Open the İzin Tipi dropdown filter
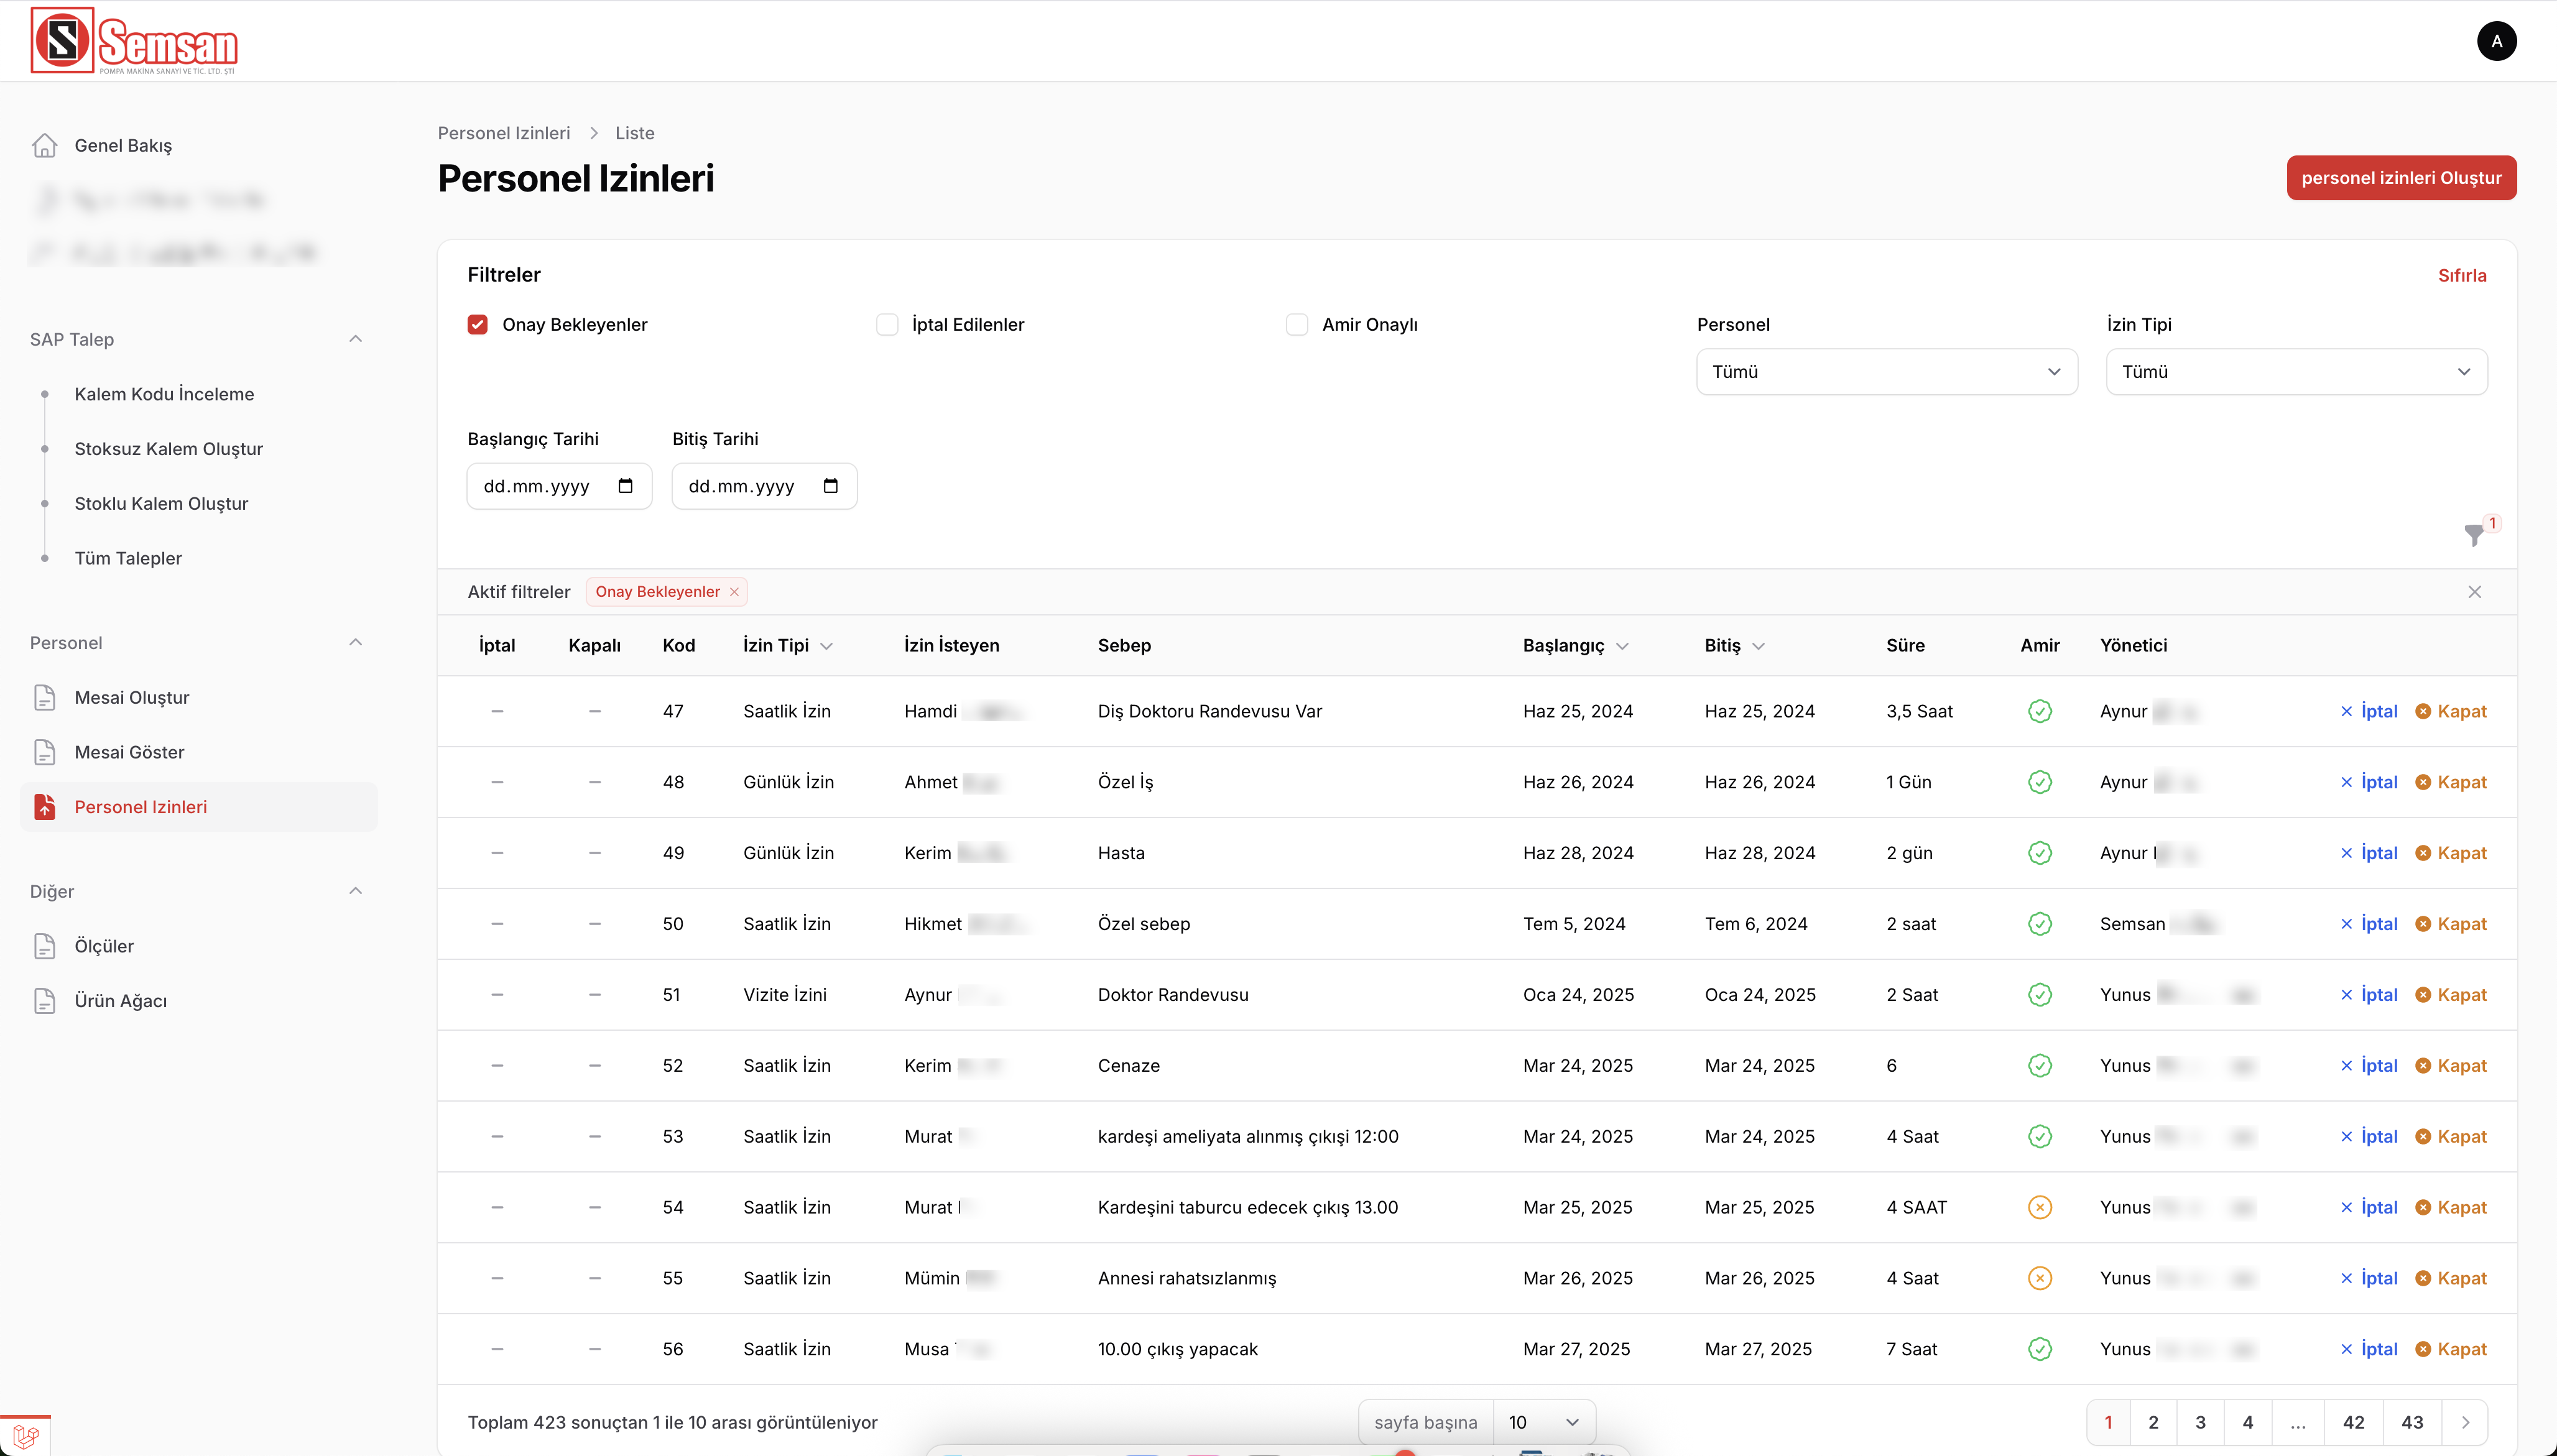 click(x=2296, y=372)
